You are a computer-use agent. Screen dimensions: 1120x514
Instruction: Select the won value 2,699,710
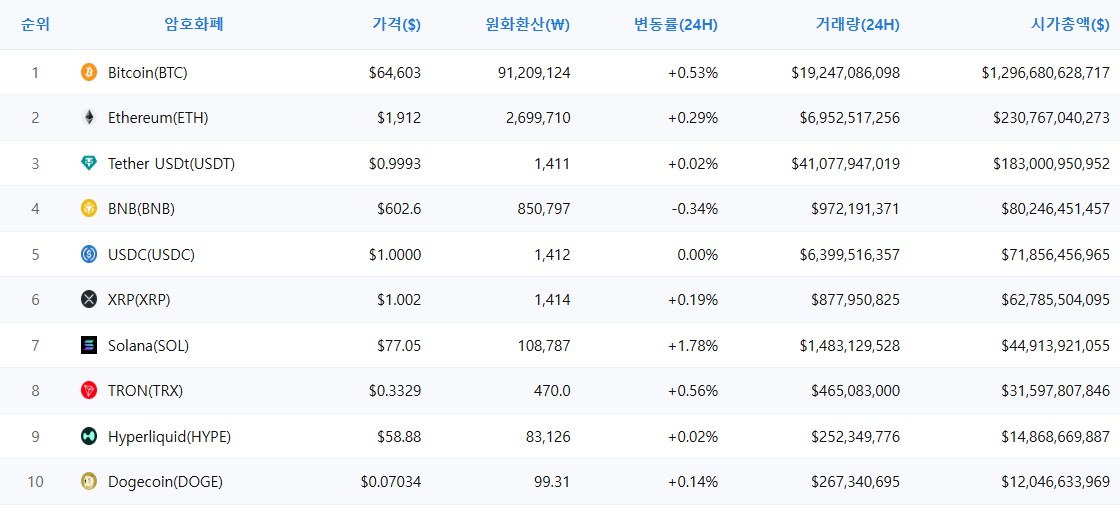pyautogui.click(x=539, y=118)
